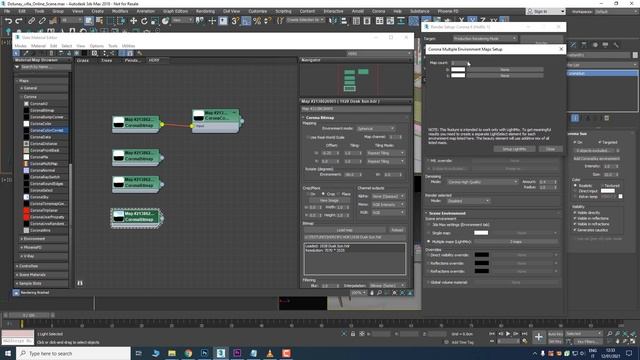640x360 pixels.
Task: Select the Place radio button
Action: pyautogui.click(x=338, y=194)
